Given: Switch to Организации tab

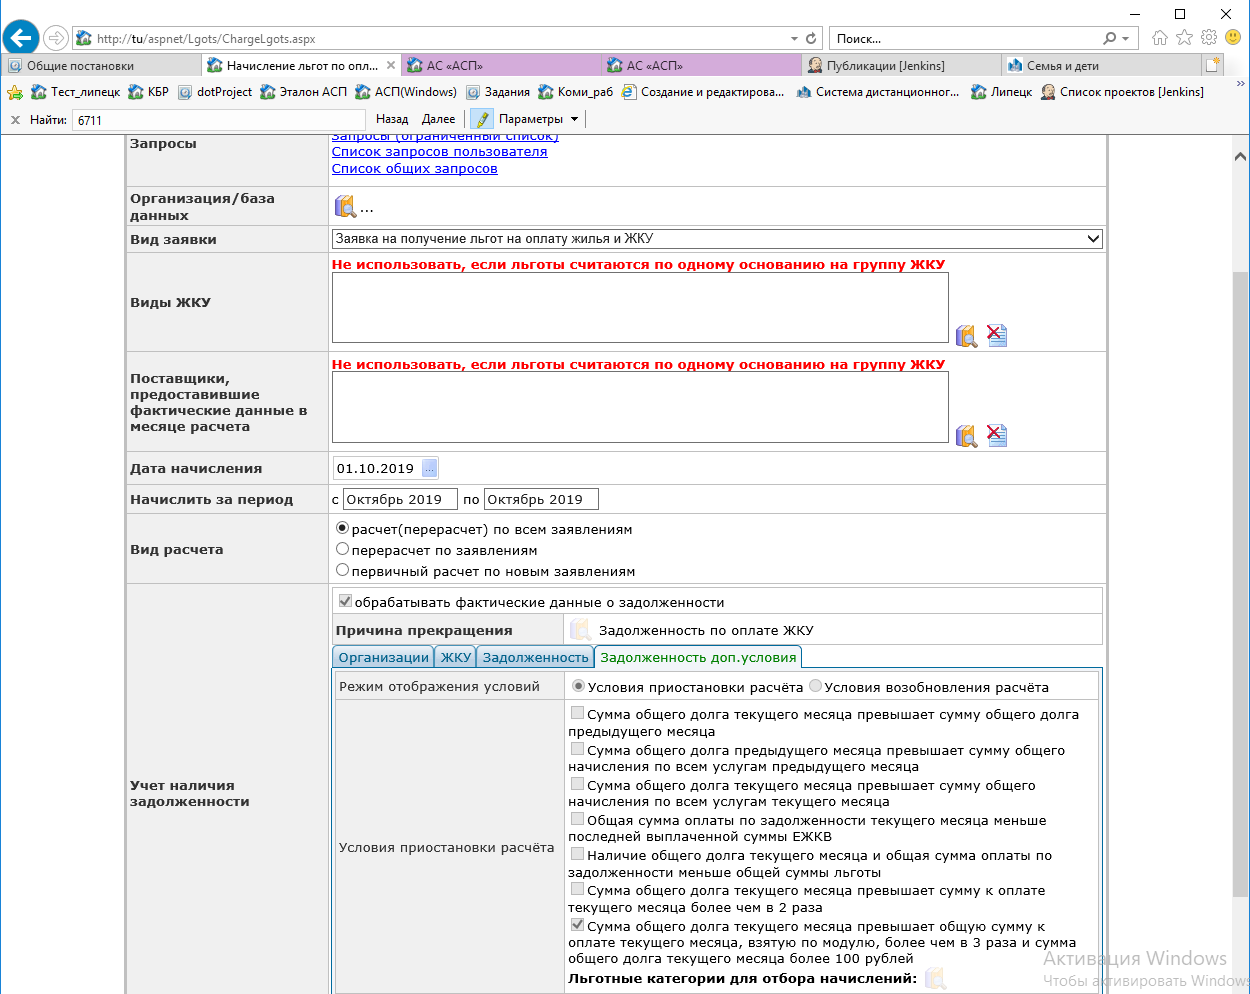Looking at the screenshot, I should (383, 657).
